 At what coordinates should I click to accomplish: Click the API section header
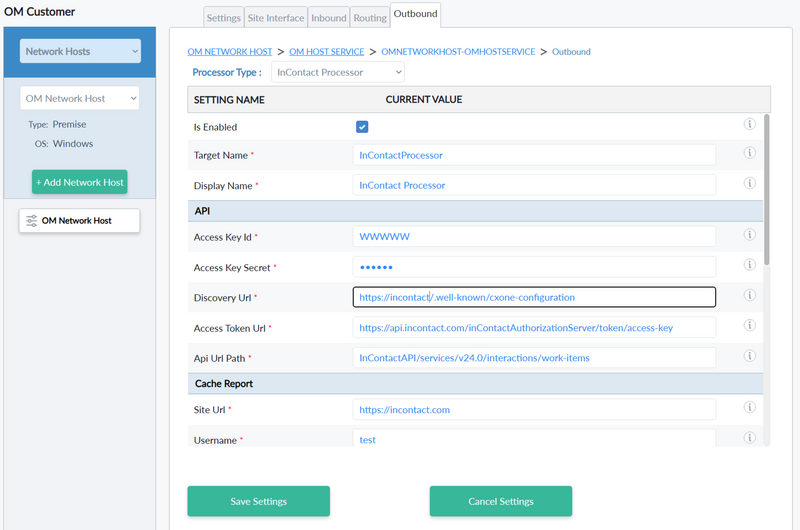click(x=476, y=211)
